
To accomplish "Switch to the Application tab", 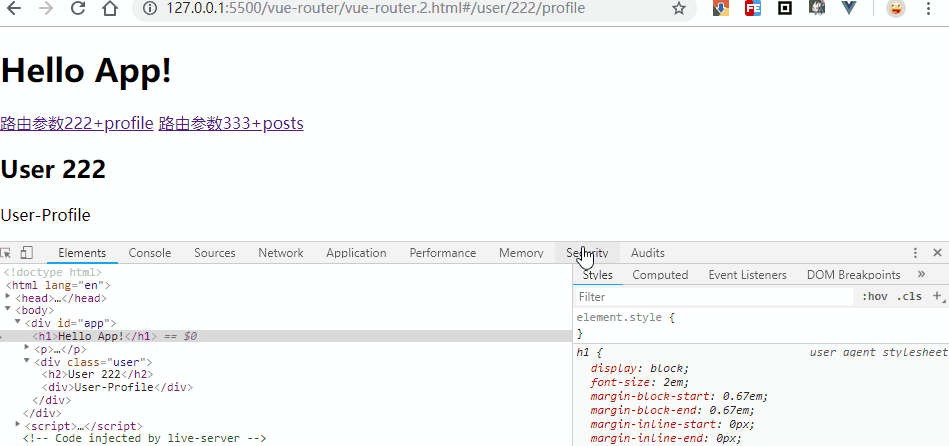I will [x=356, y=253].
